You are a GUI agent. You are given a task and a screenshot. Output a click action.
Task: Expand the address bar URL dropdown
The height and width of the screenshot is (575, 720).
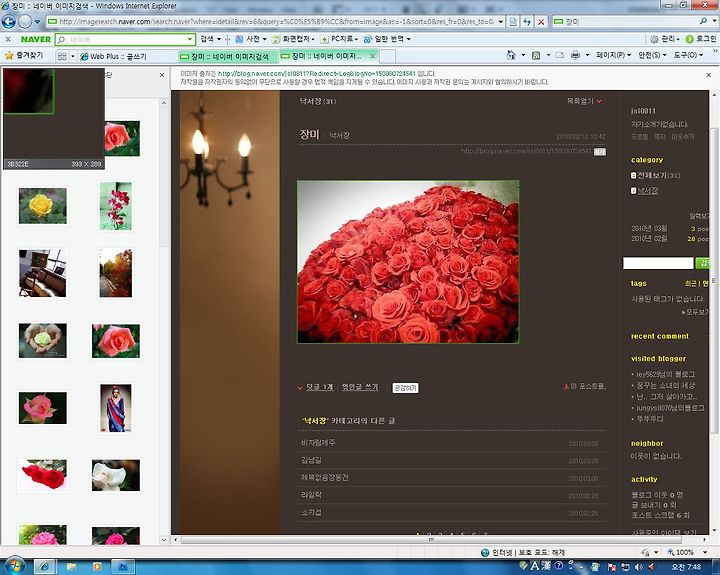[x=501, y=22]
